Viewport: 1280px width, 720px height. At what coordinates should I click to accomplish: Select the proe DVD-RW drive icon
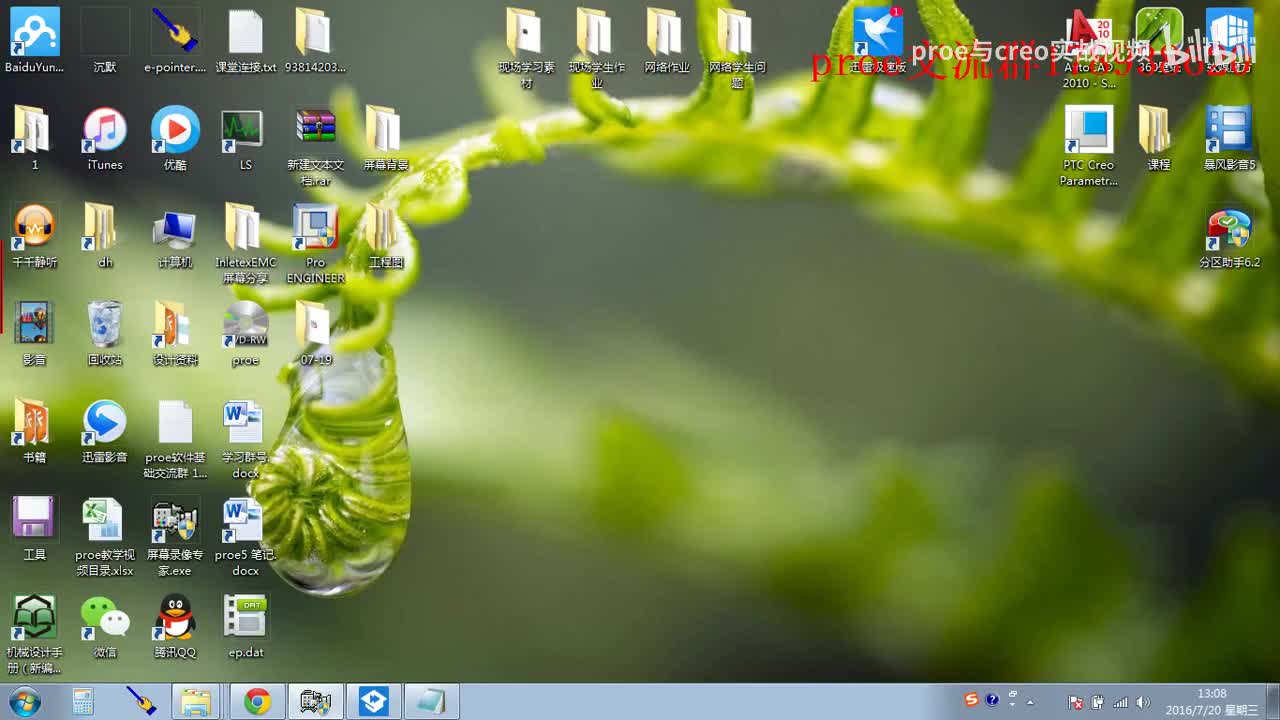point(245,333)
